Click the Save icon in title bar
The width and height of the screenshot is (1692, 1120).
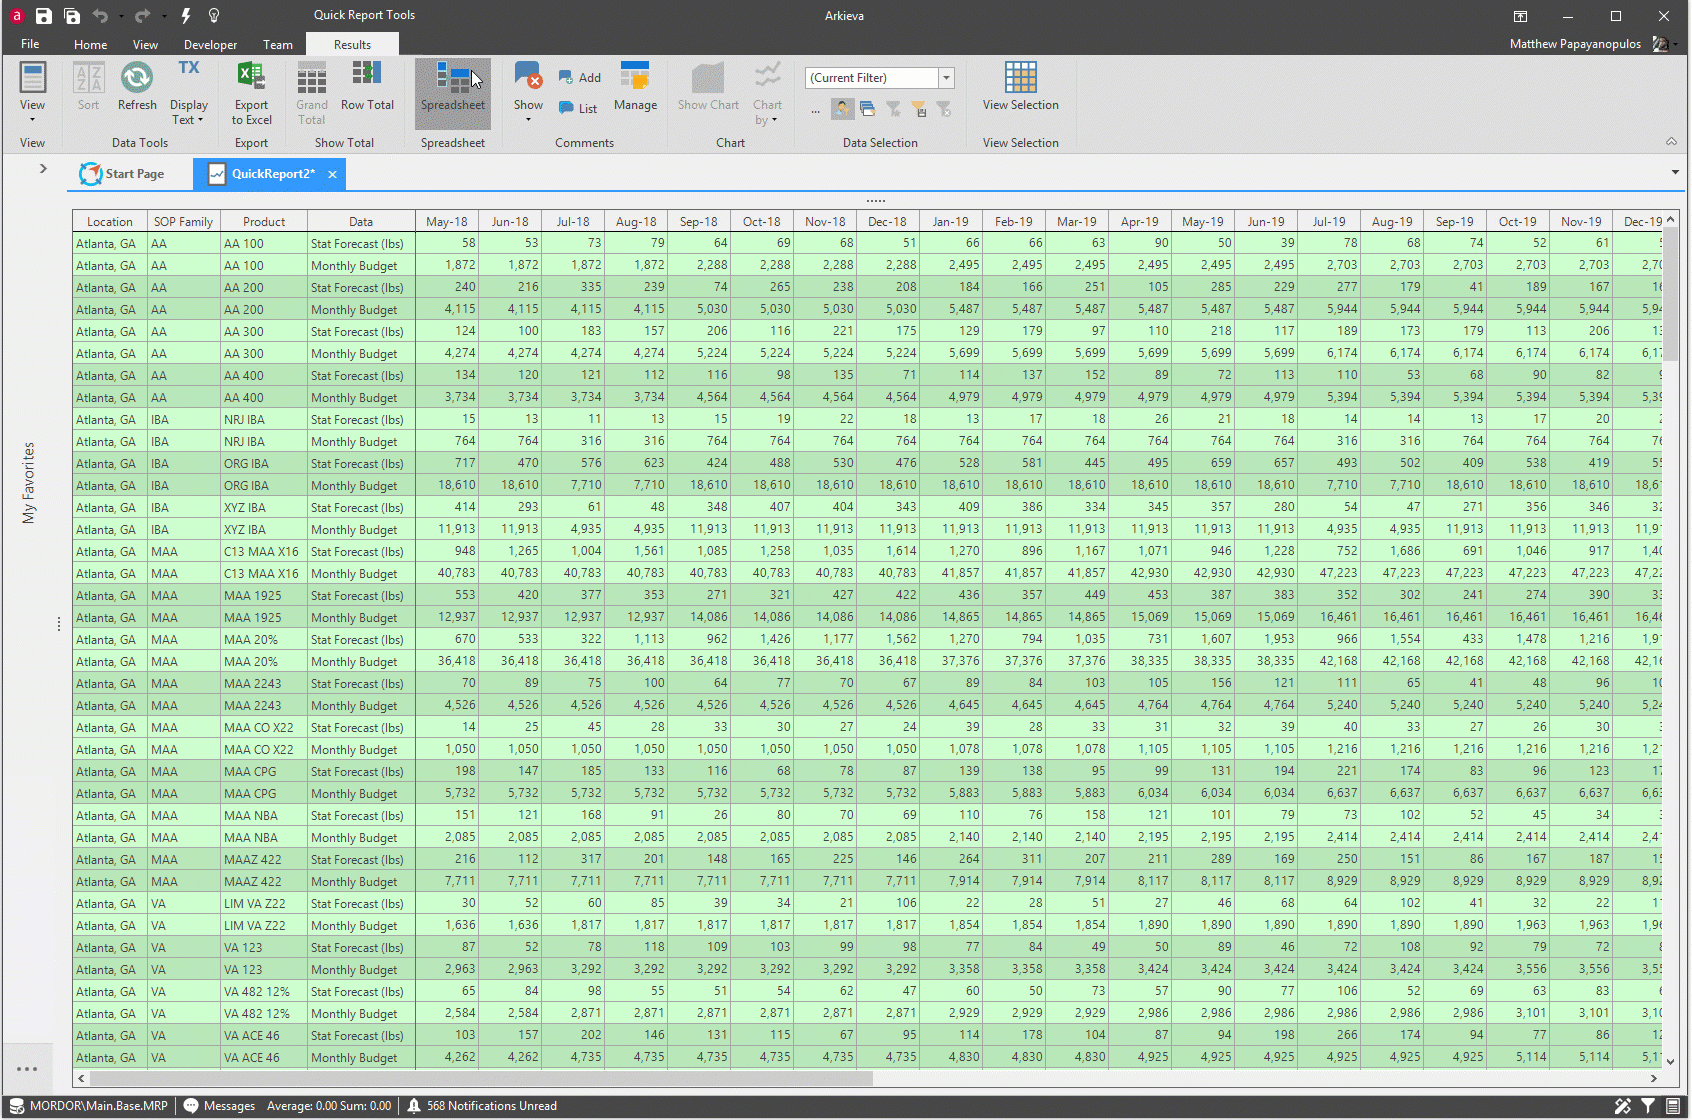[x=43, y=16]
